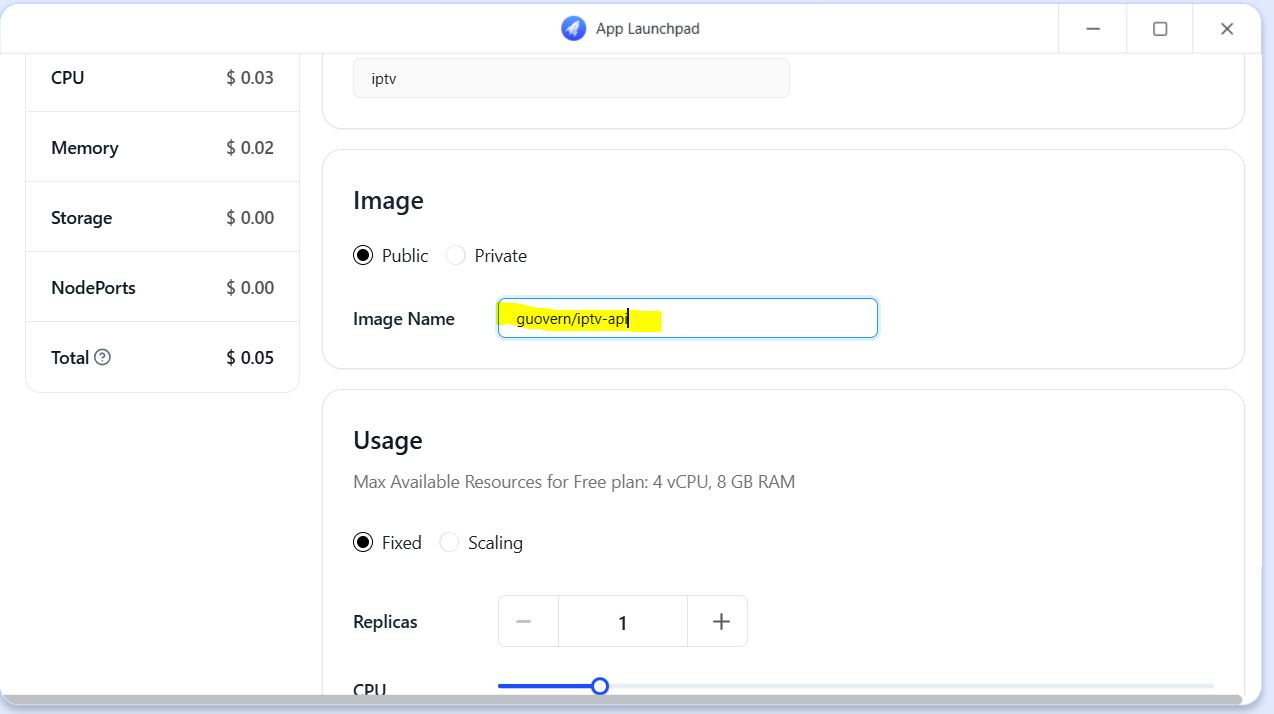Select the Fixed usage radio button

point(363,543)
